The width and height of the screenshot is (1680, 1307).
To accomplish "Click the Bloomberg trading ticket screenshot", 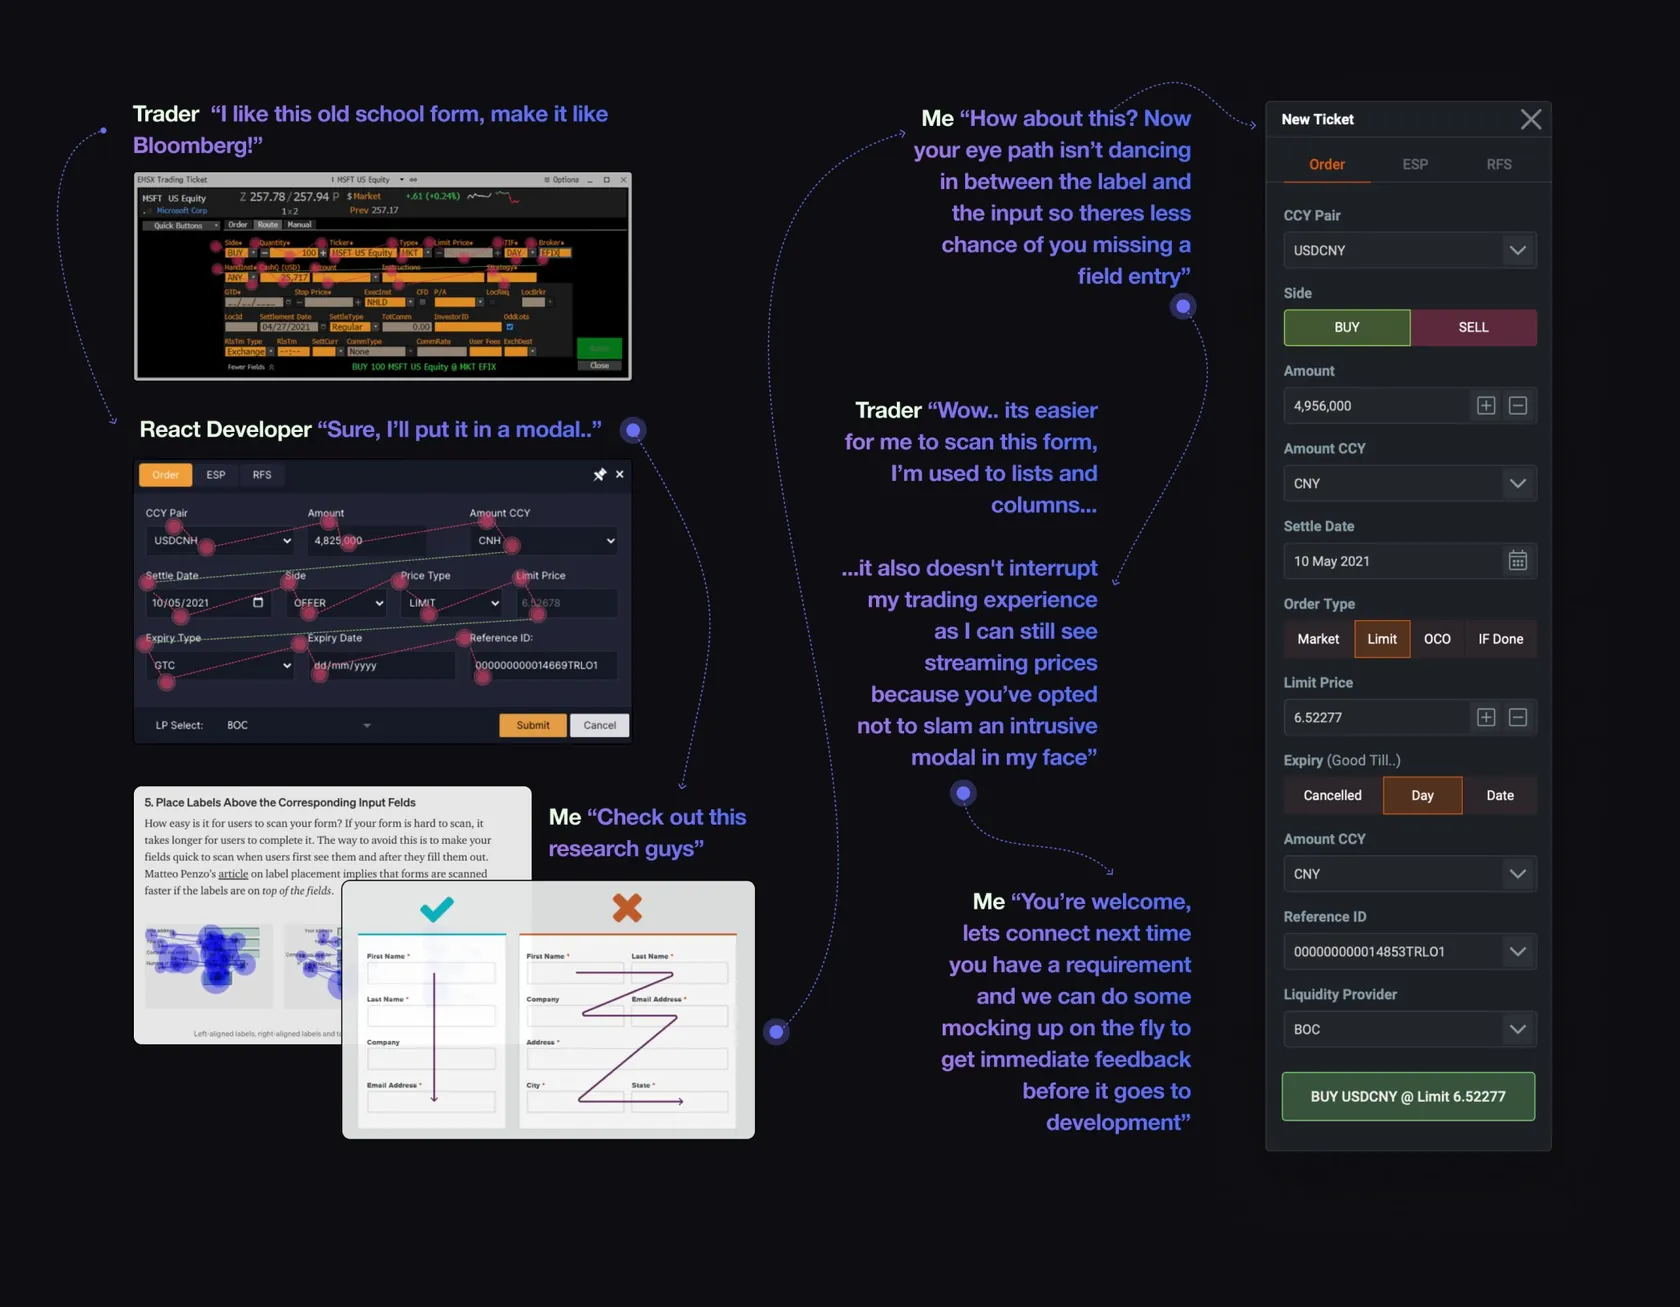I will (x=383, y=276).
